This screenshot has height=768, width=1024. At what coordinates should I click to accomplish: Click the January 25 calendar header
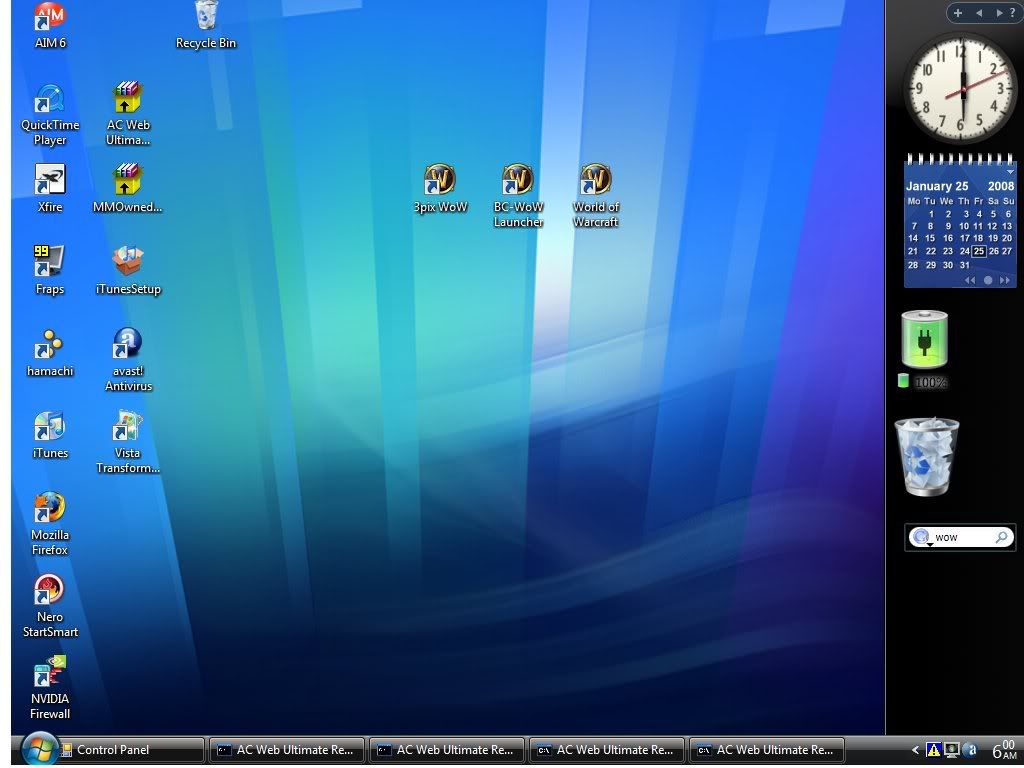tap(937, 186)
